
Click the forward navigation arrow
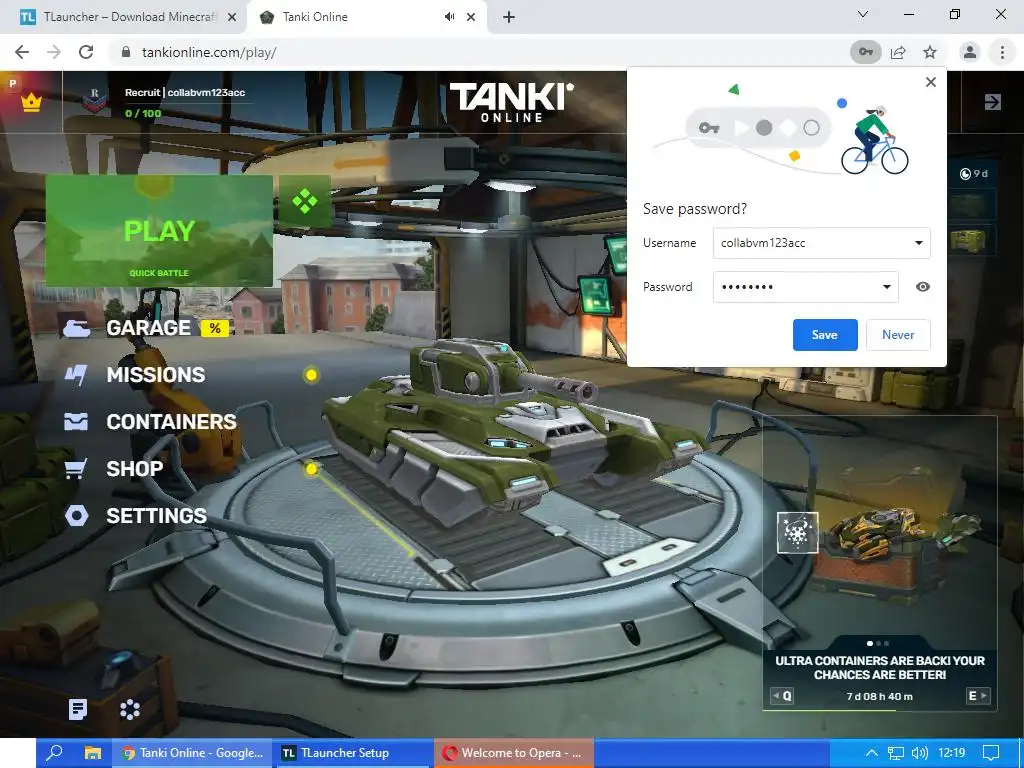coord(54,52)
